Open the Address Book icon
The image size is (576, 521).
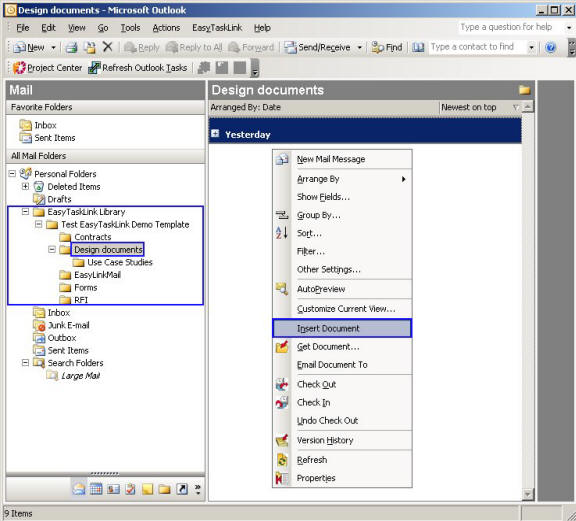click(x=418, y=47)
